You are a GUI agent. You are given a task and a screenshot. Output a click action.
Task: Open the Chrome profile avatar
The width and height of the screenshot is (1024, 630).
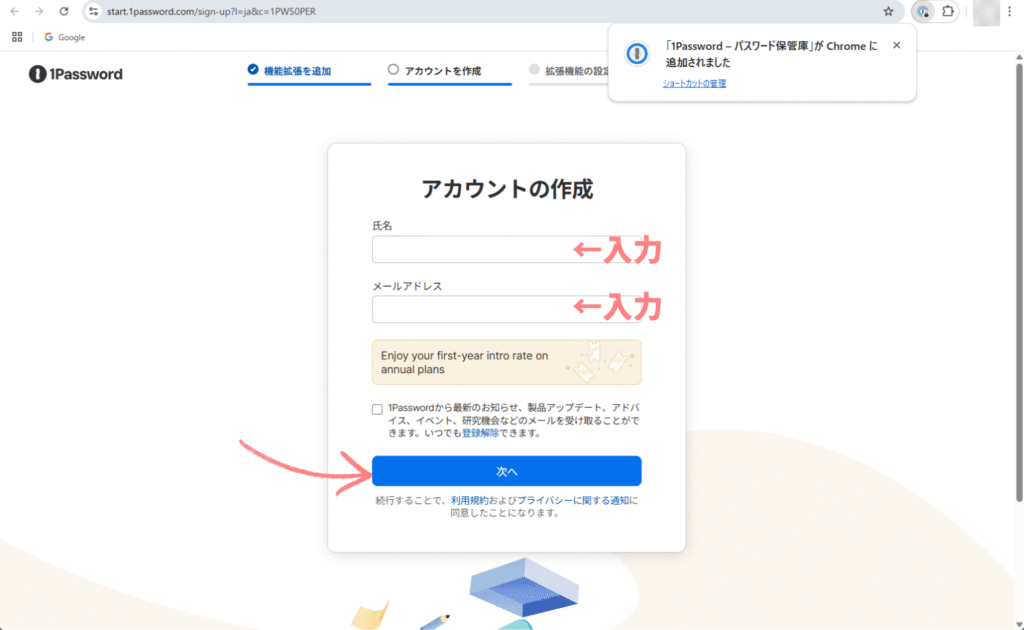pos(986,12)
